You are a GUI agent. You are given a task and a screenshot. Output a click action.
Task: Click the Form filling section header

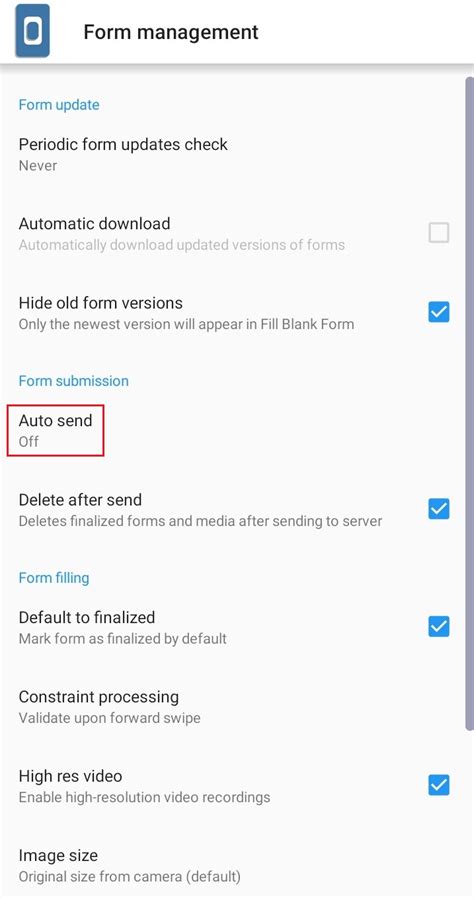pos(54,578)
